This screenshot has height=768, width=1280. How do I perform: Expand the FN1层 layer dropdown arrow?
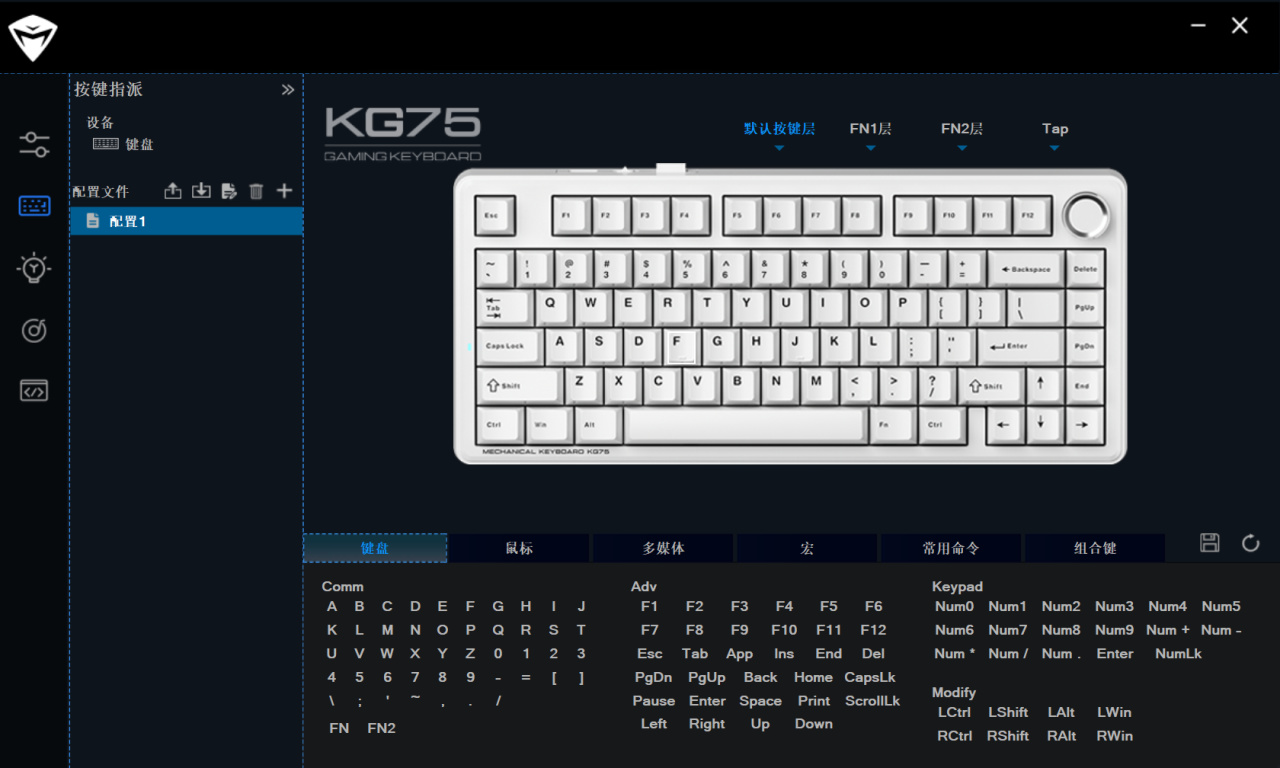point(870,148)
